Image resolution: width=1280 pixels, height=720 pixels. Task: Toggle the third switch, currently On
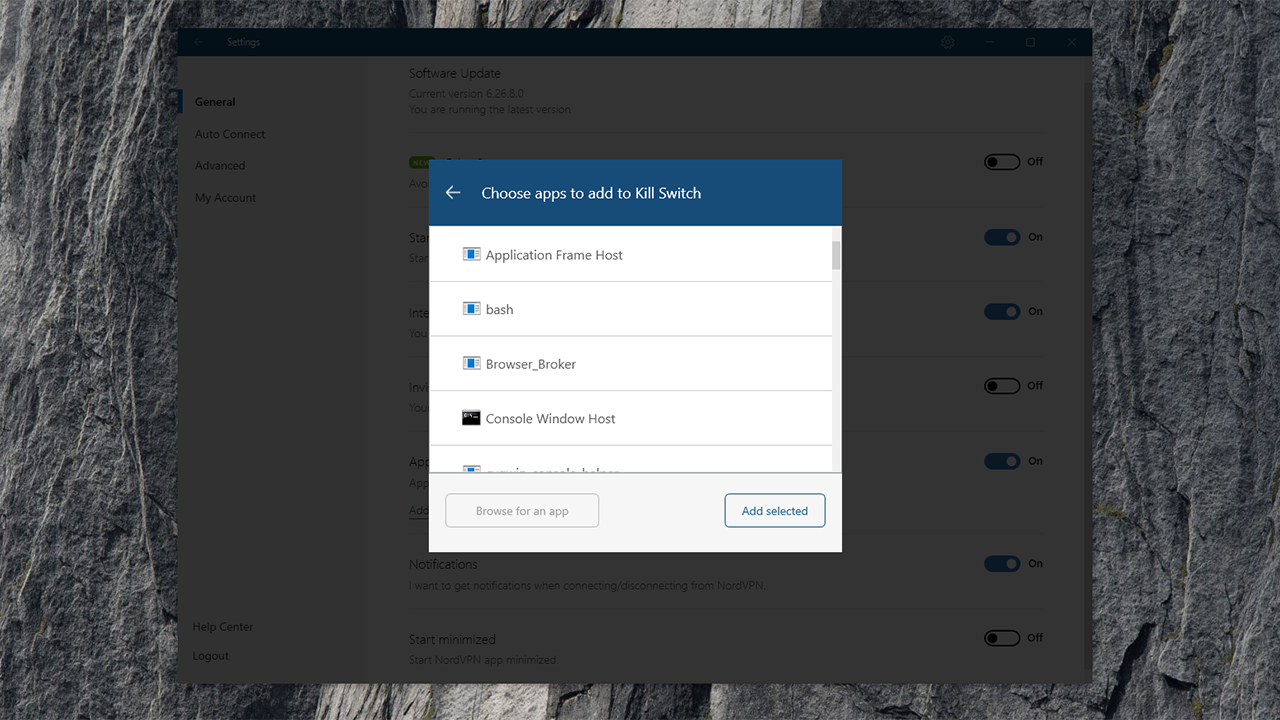[1002, 312]
